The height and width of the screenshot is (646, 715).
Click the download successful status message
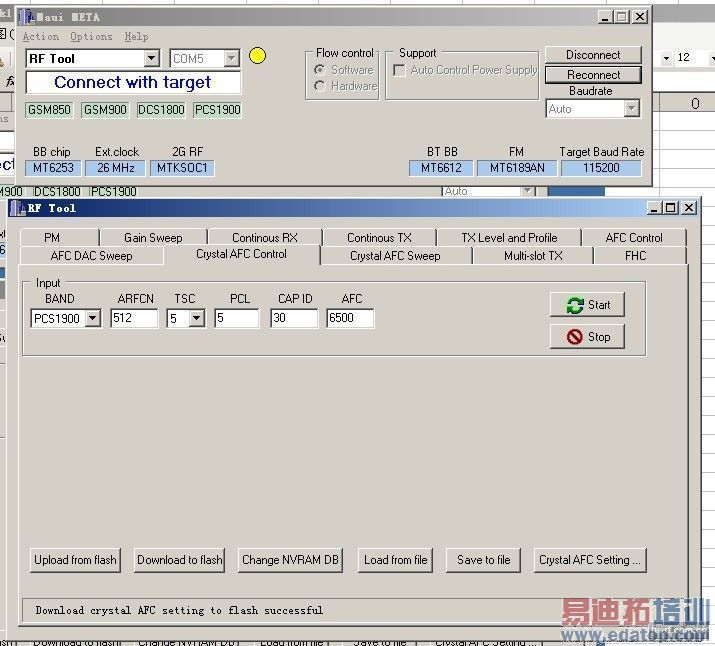179,610
